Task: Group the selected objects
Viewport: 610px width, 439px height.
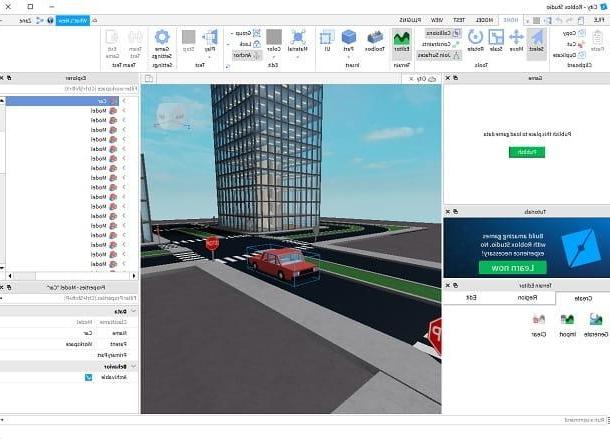Action: (248, 33)
